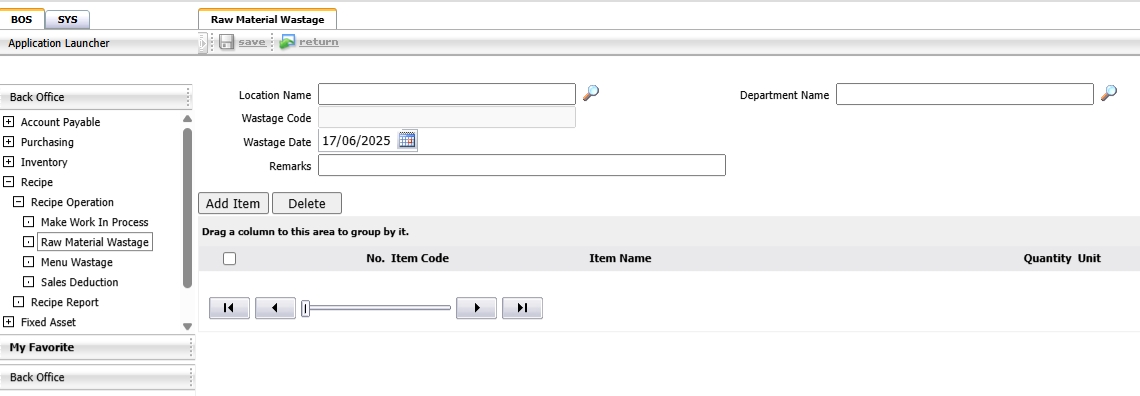Click the Back Office panel grip dots
Viewport: 1140px width, 396px height.
coord(188,97)
